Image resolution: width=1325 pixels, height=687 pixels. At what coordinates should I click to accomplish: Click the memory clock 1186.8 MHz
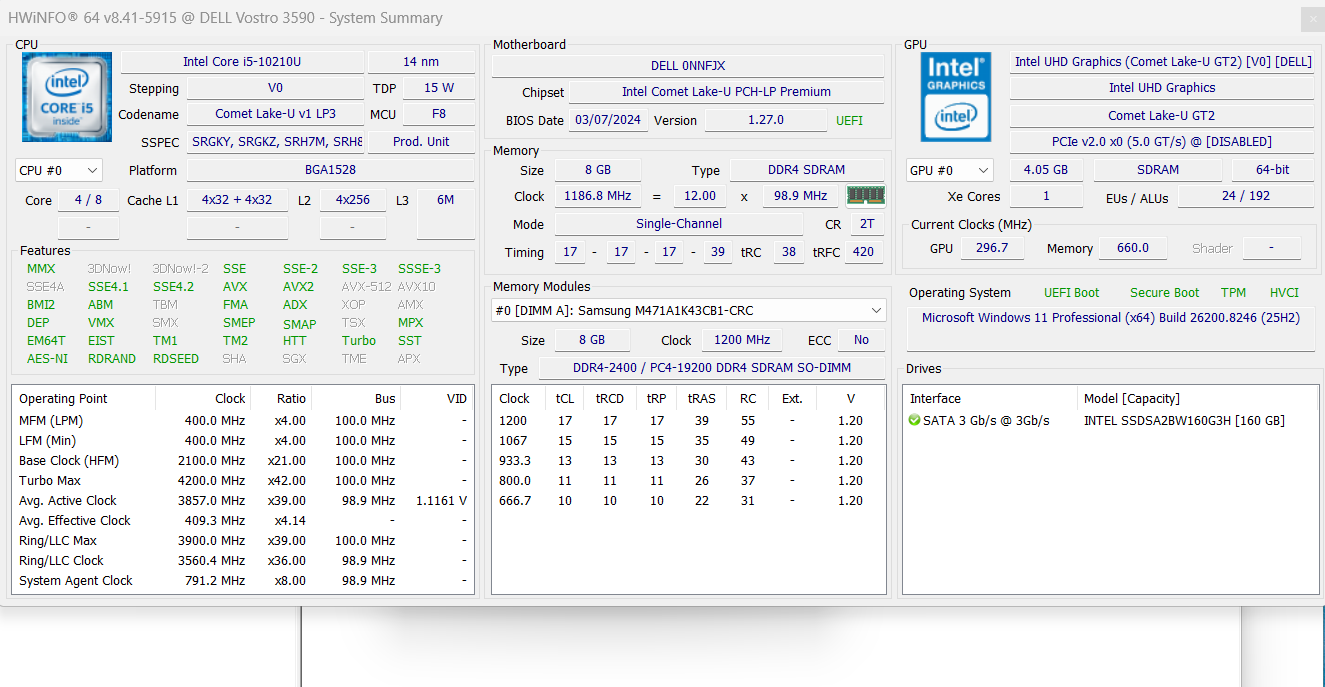click(598, 196)
